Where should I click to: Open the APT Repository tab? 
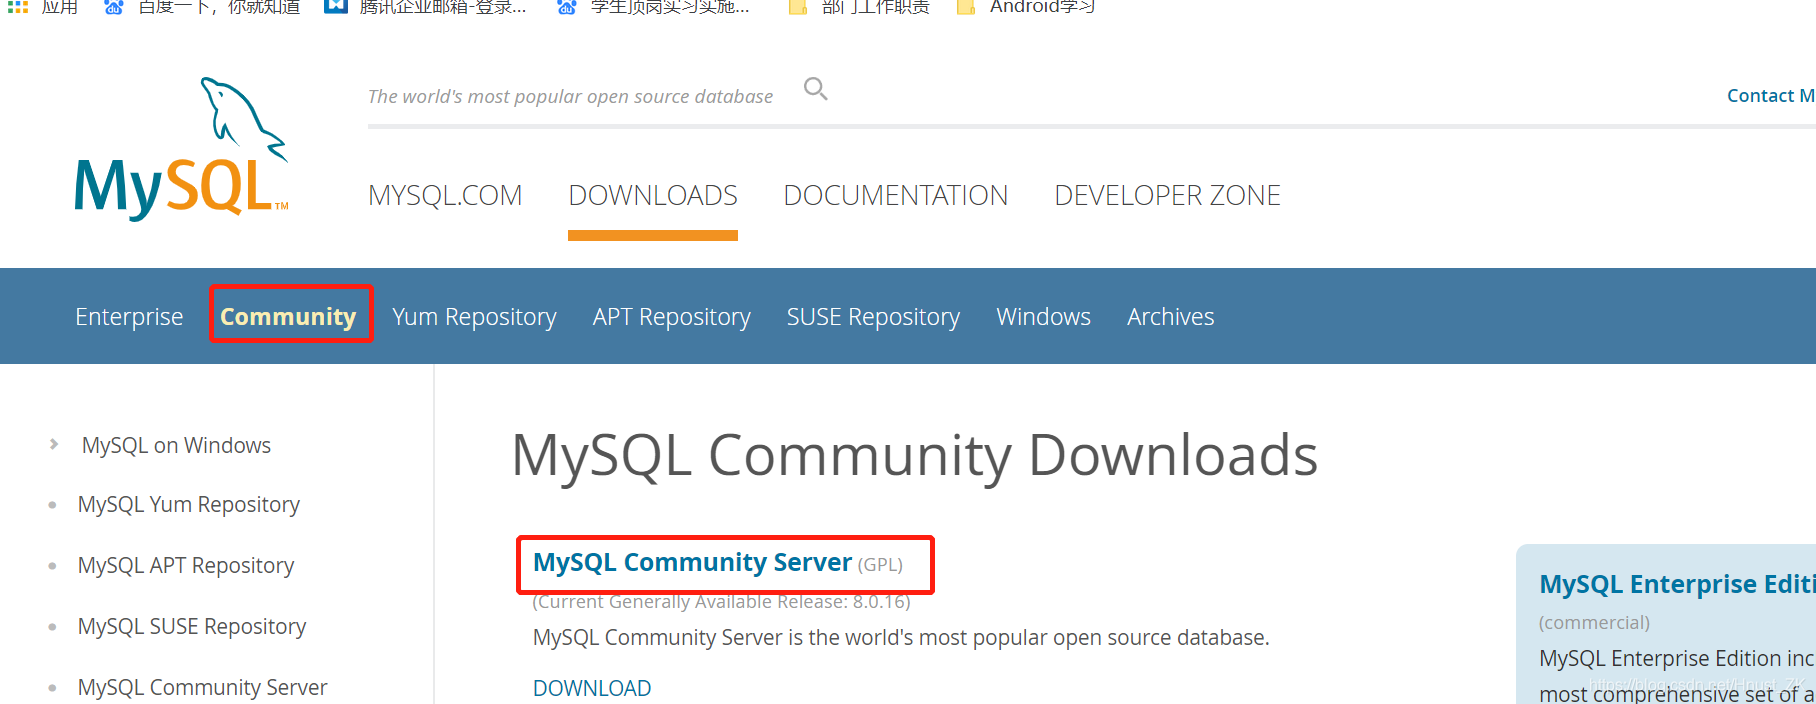tap(671, 316)
